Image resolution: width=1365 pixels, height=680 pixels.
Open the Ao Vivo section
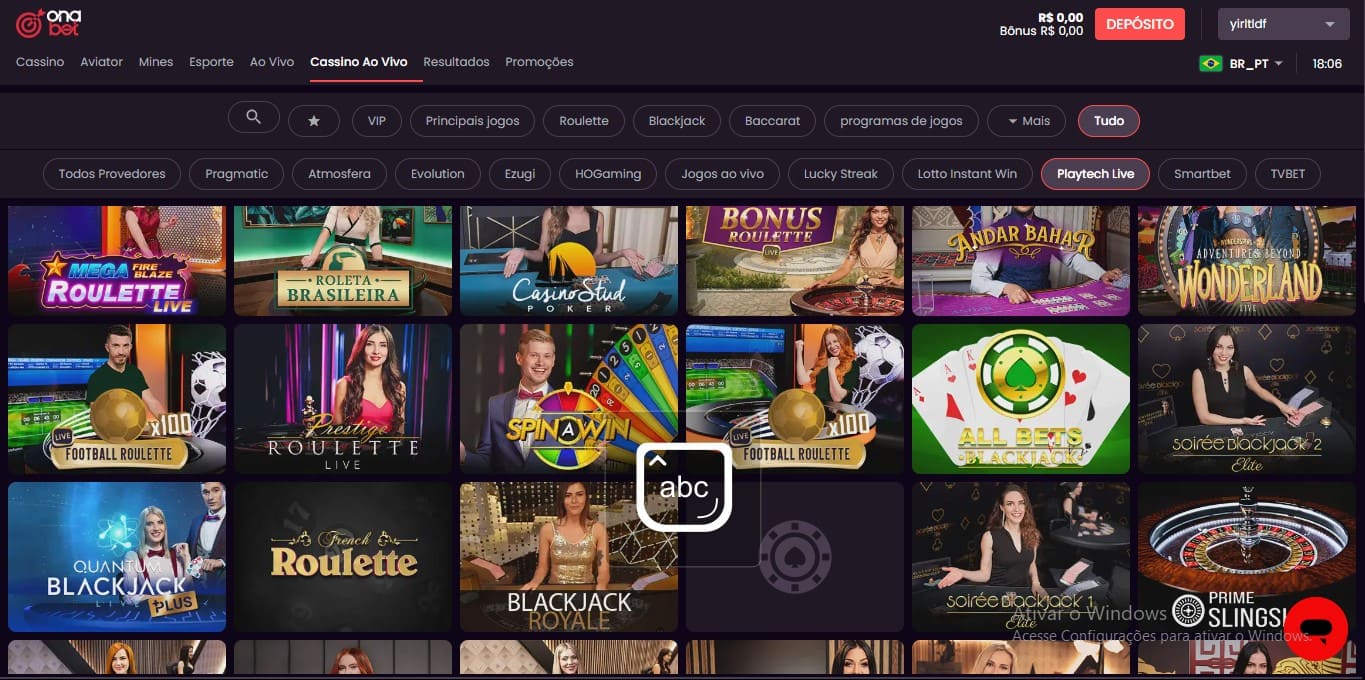(x=272, y=62)
